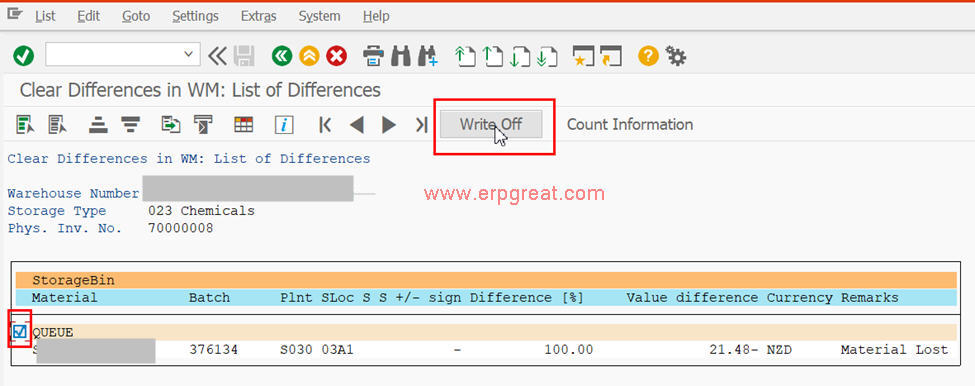Screen dimensions: 975x386
Task: Click the Select All toolbar icon
Action: [25, 124]
